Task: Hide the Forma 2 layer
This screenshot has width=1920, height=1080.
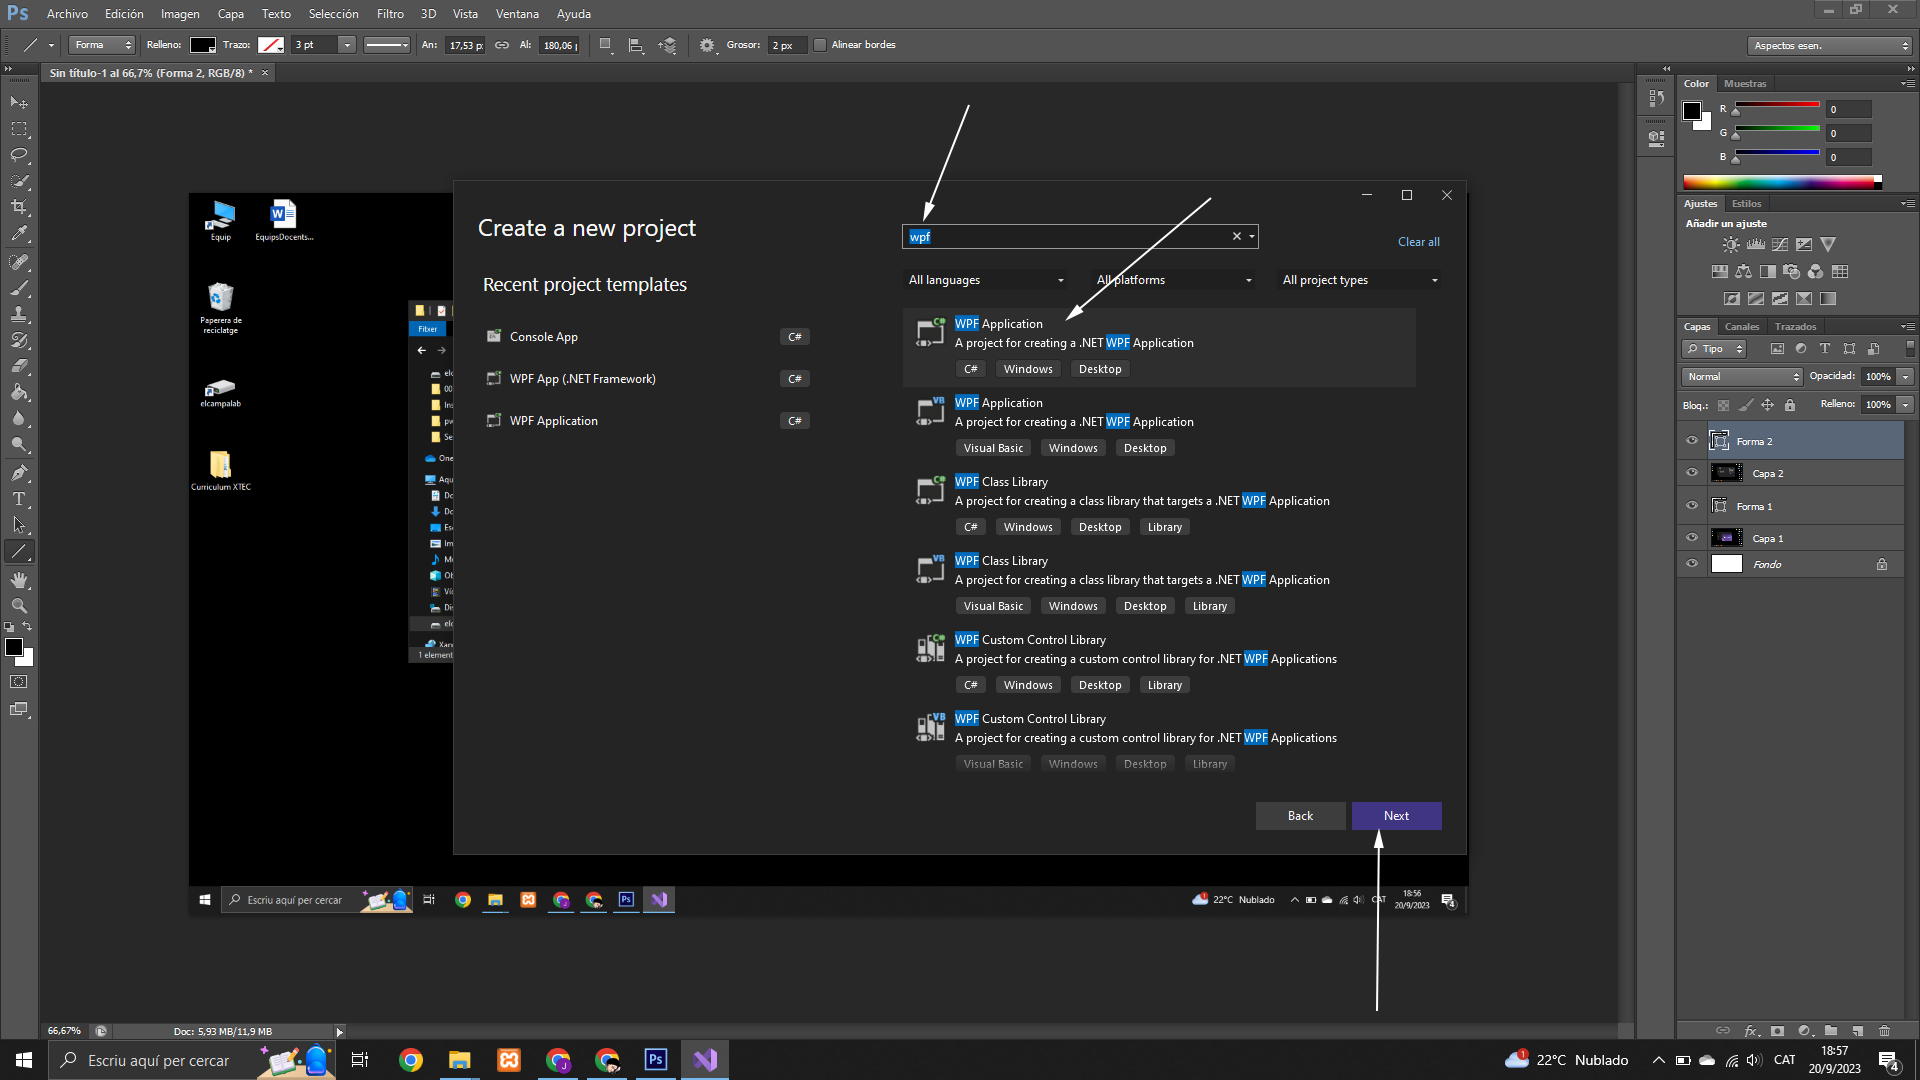Action: (x=1692, y=441)
